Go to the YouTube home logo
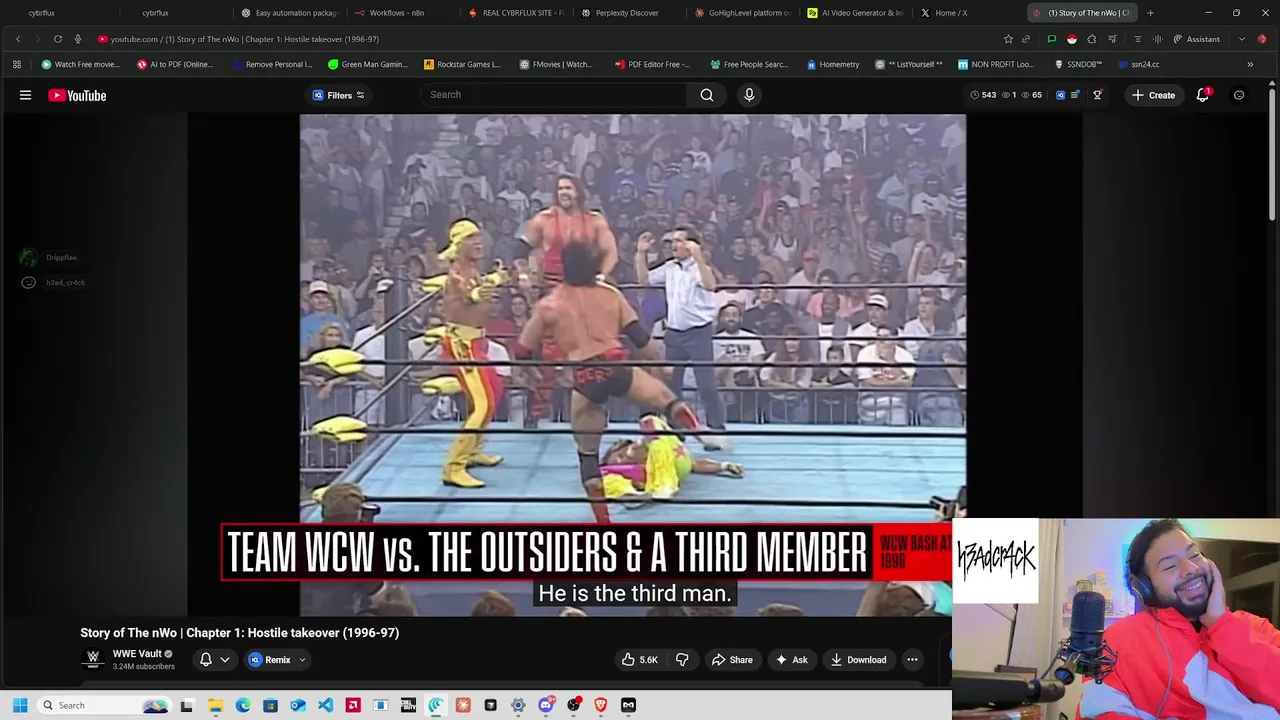This screenshot has height=720, width=1280. [x=77, y=95]
